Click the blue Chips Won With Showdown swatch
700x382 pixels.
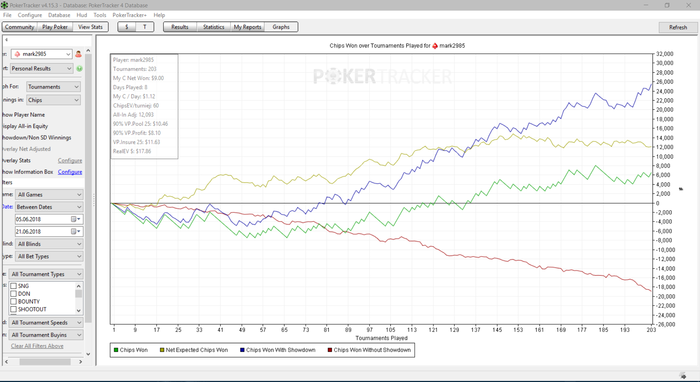click(x=242, y=350)
